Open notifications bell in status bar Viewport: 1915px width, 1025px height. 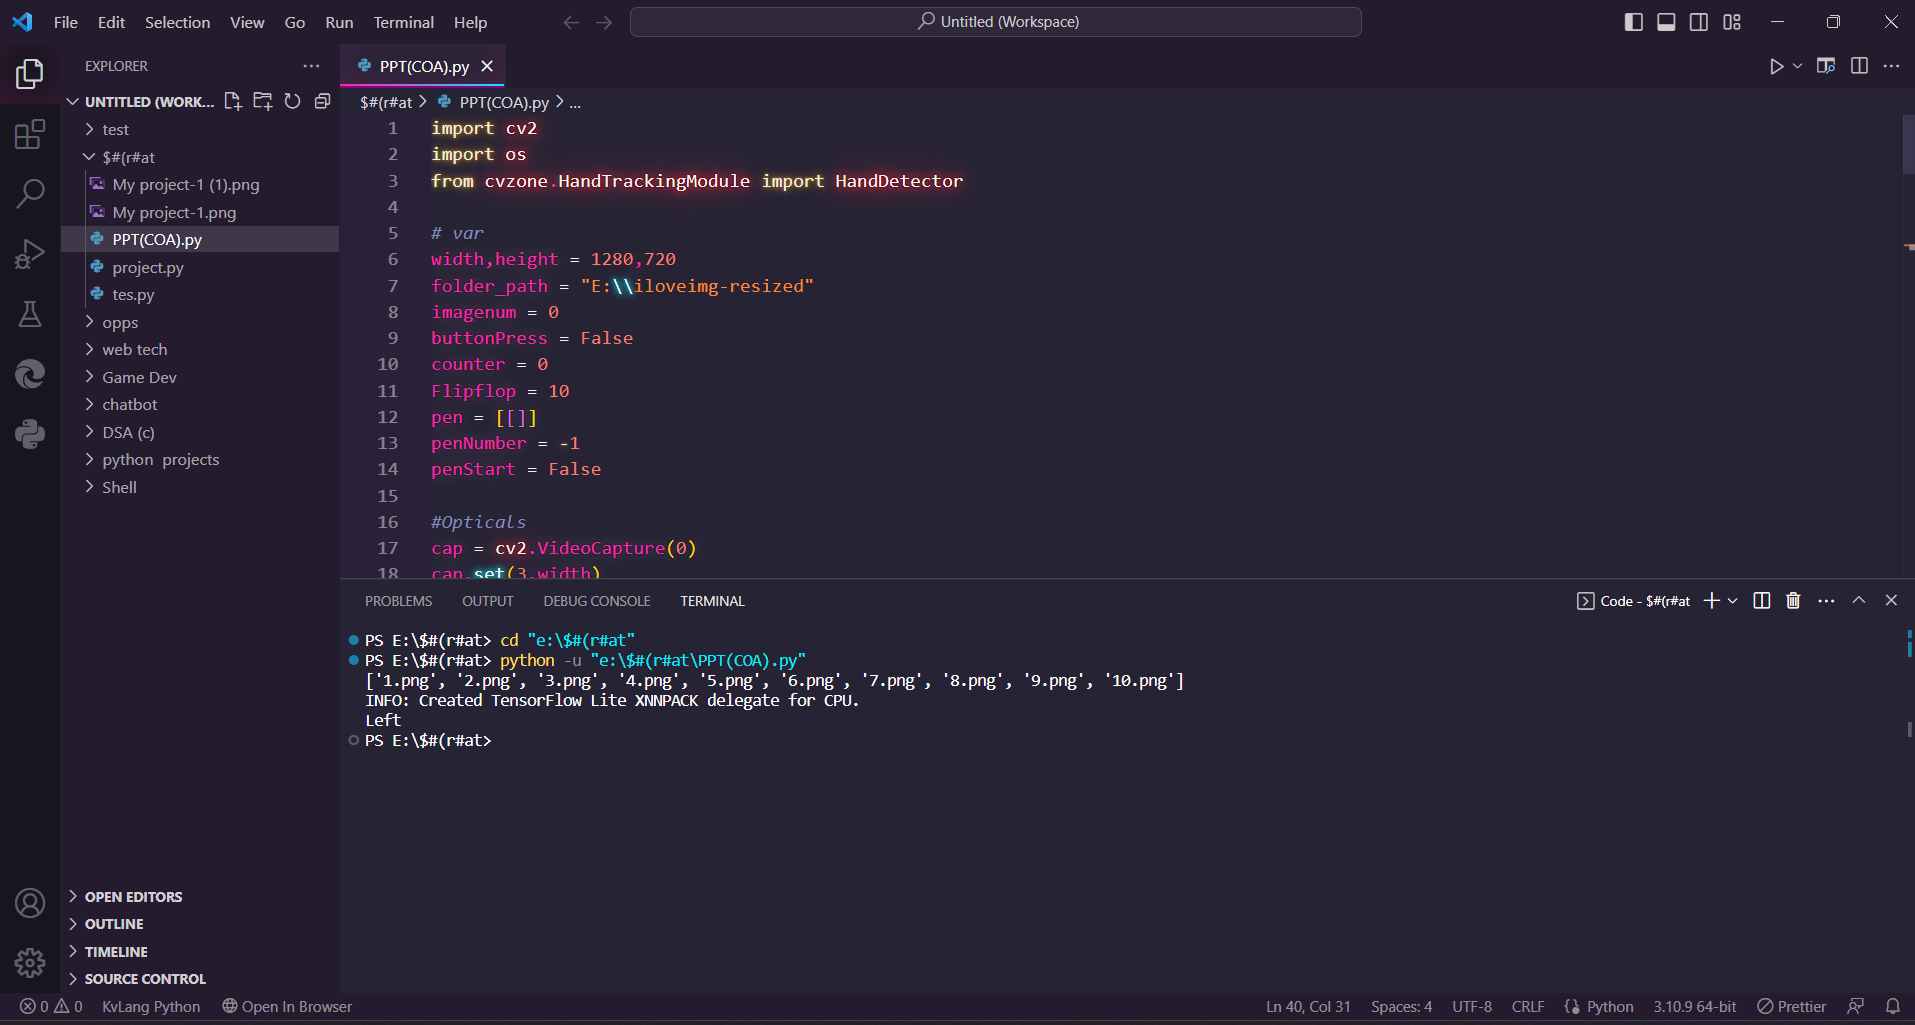click(x=1892, y=1006)
